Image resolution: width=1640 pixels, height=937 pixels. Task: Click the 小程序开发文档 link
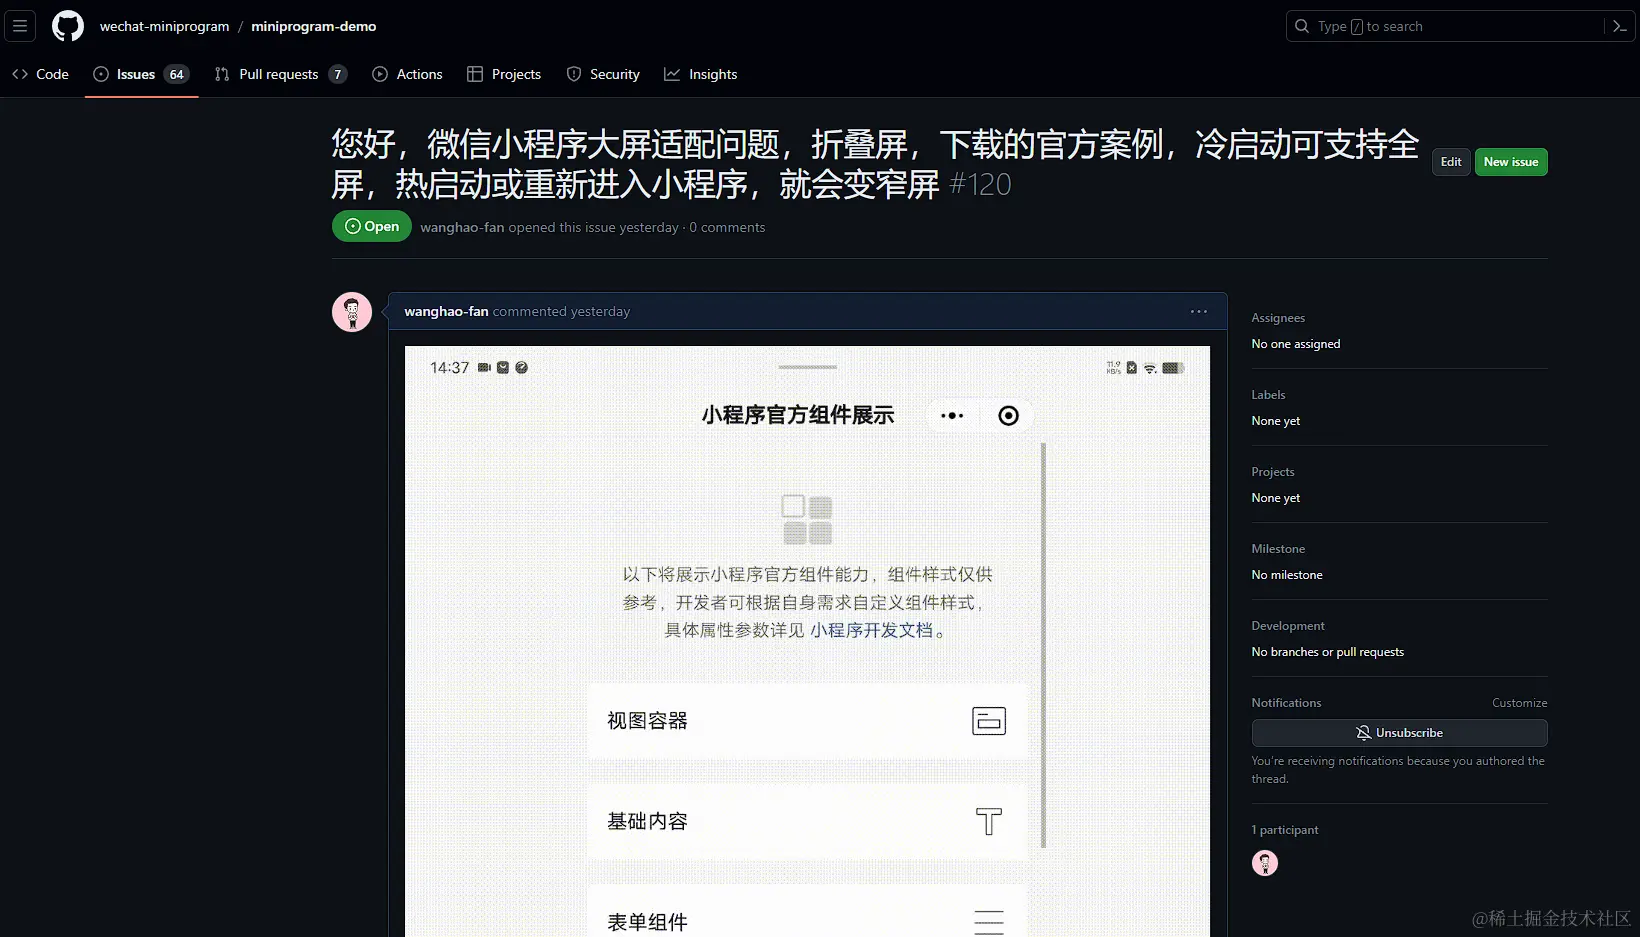coord(871,630)
